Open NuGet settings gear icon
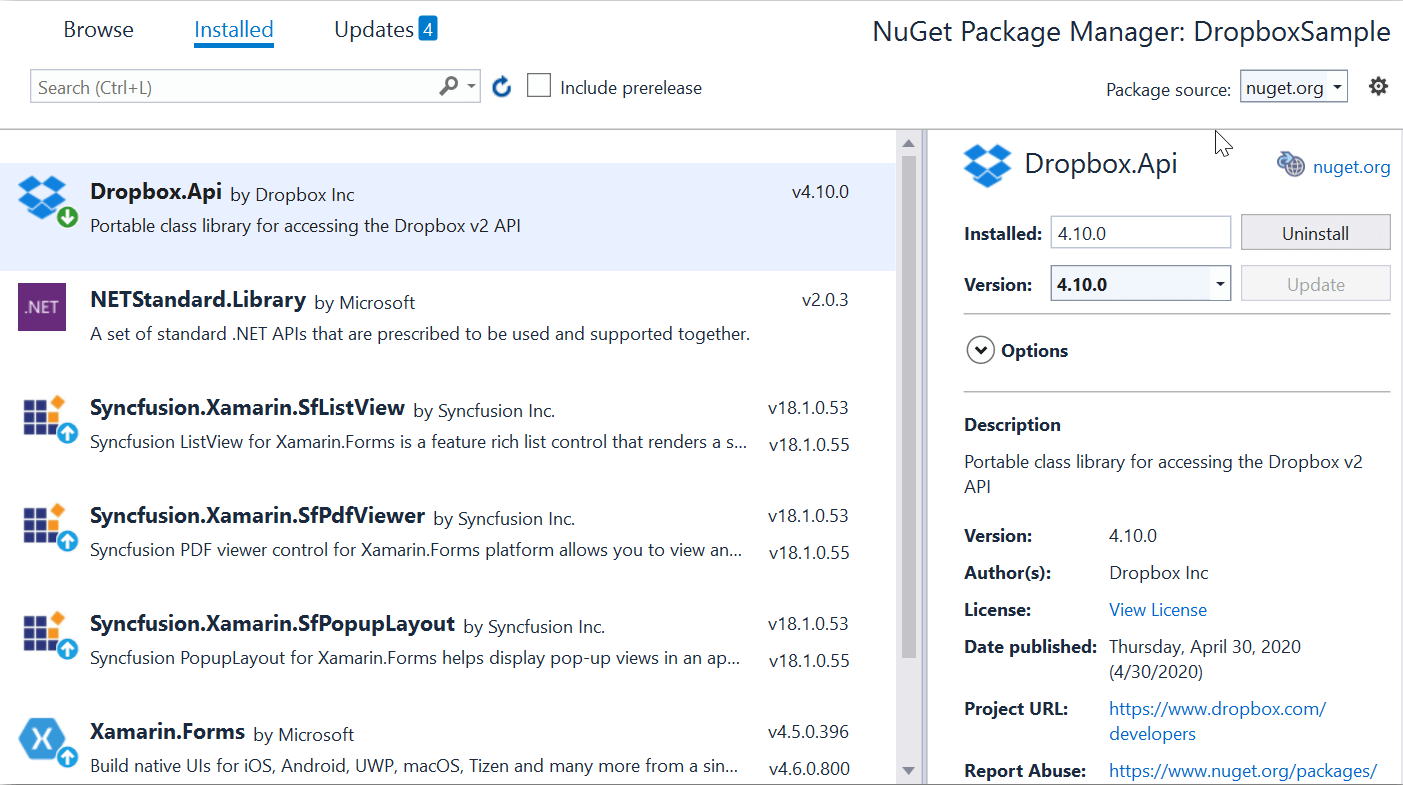This screenshot has width=1403, height=785. coord(1378,87)
